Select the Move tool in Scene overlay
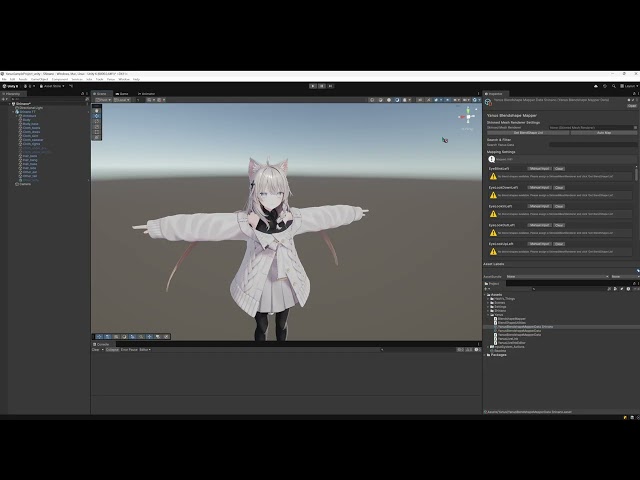 coord(97,116)
